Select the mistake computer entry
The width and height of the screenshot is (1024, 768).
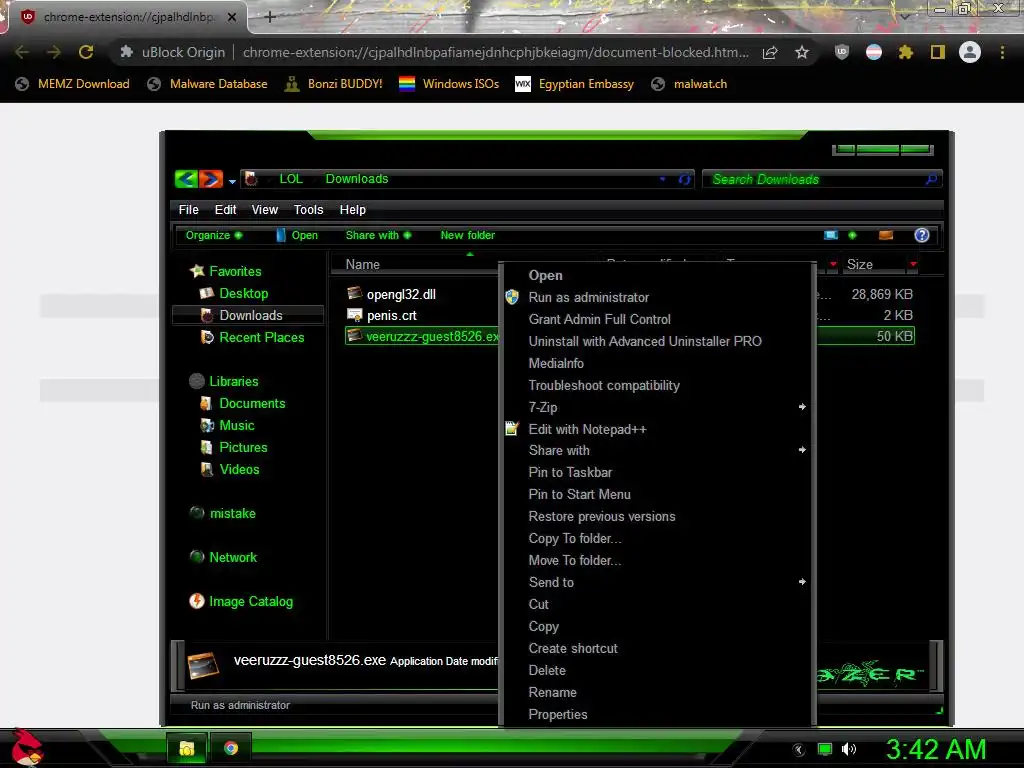[x=232, y=513]
